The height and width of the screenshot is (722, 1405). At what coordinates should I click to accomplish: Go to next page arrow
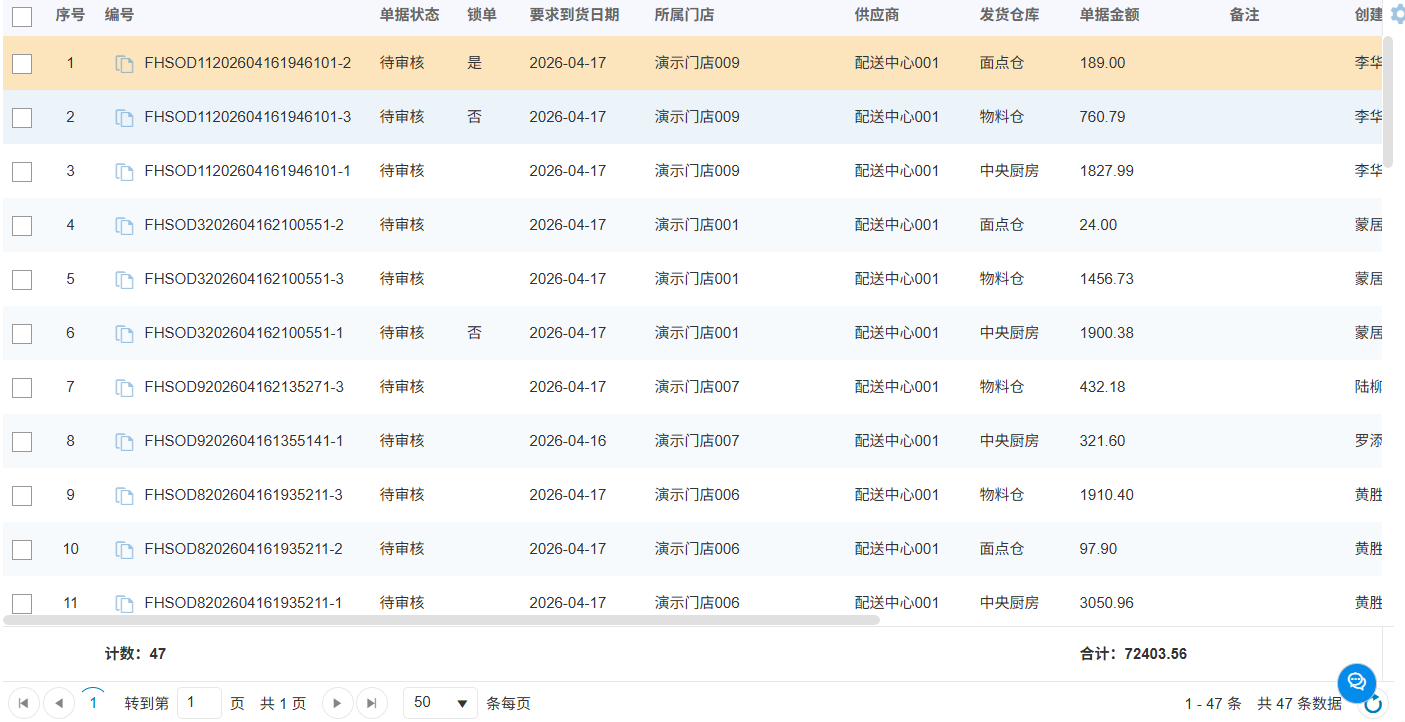(337, 703)
